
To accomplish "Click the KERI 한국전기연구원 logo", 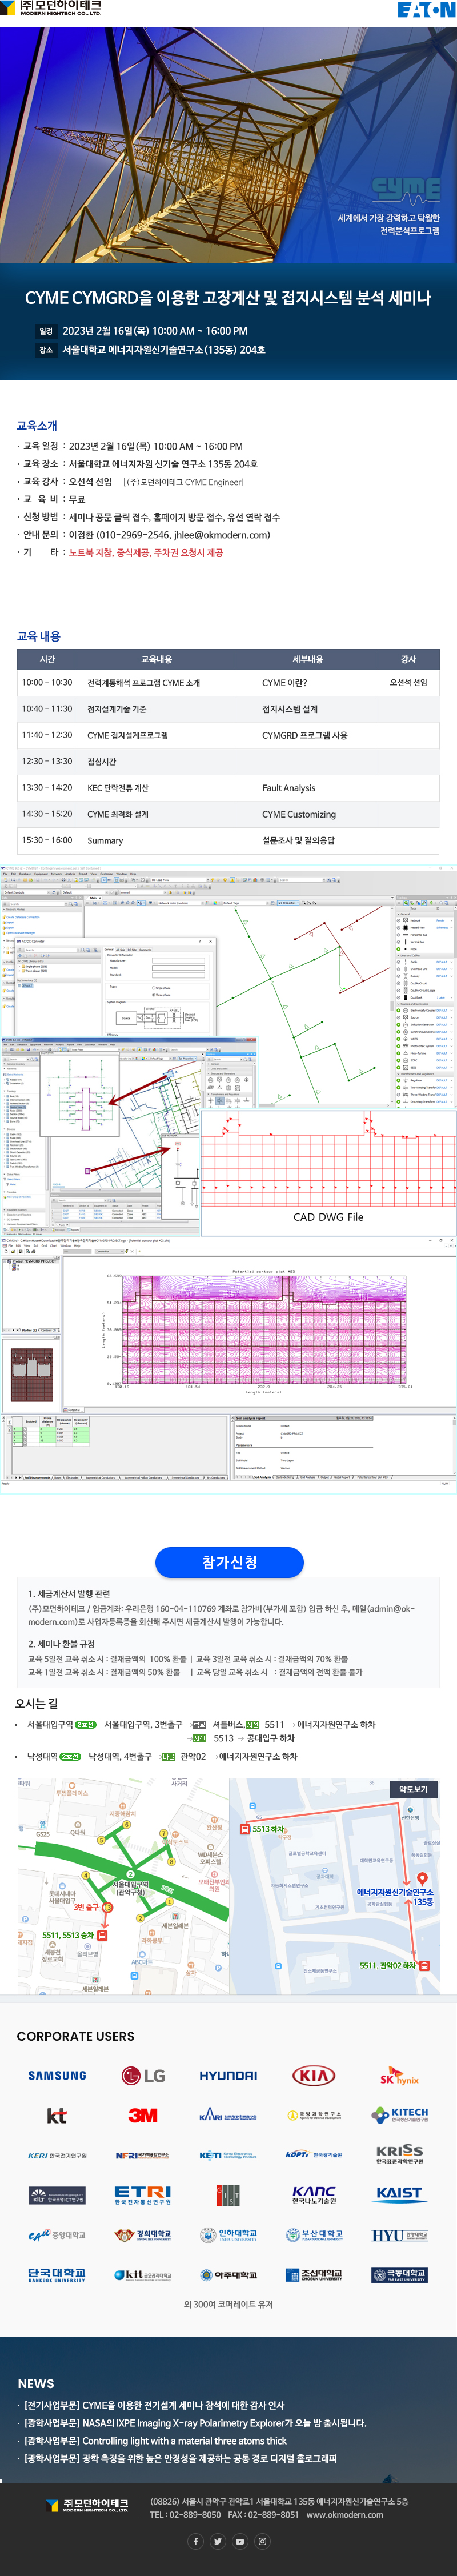I will [57, 2155].
